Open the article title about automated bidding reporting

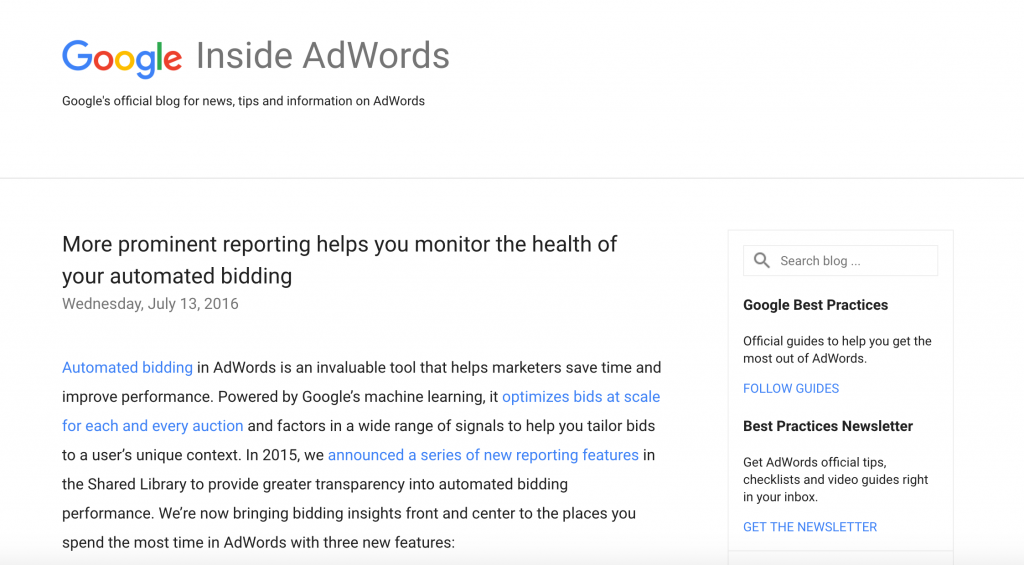[340, 260]
